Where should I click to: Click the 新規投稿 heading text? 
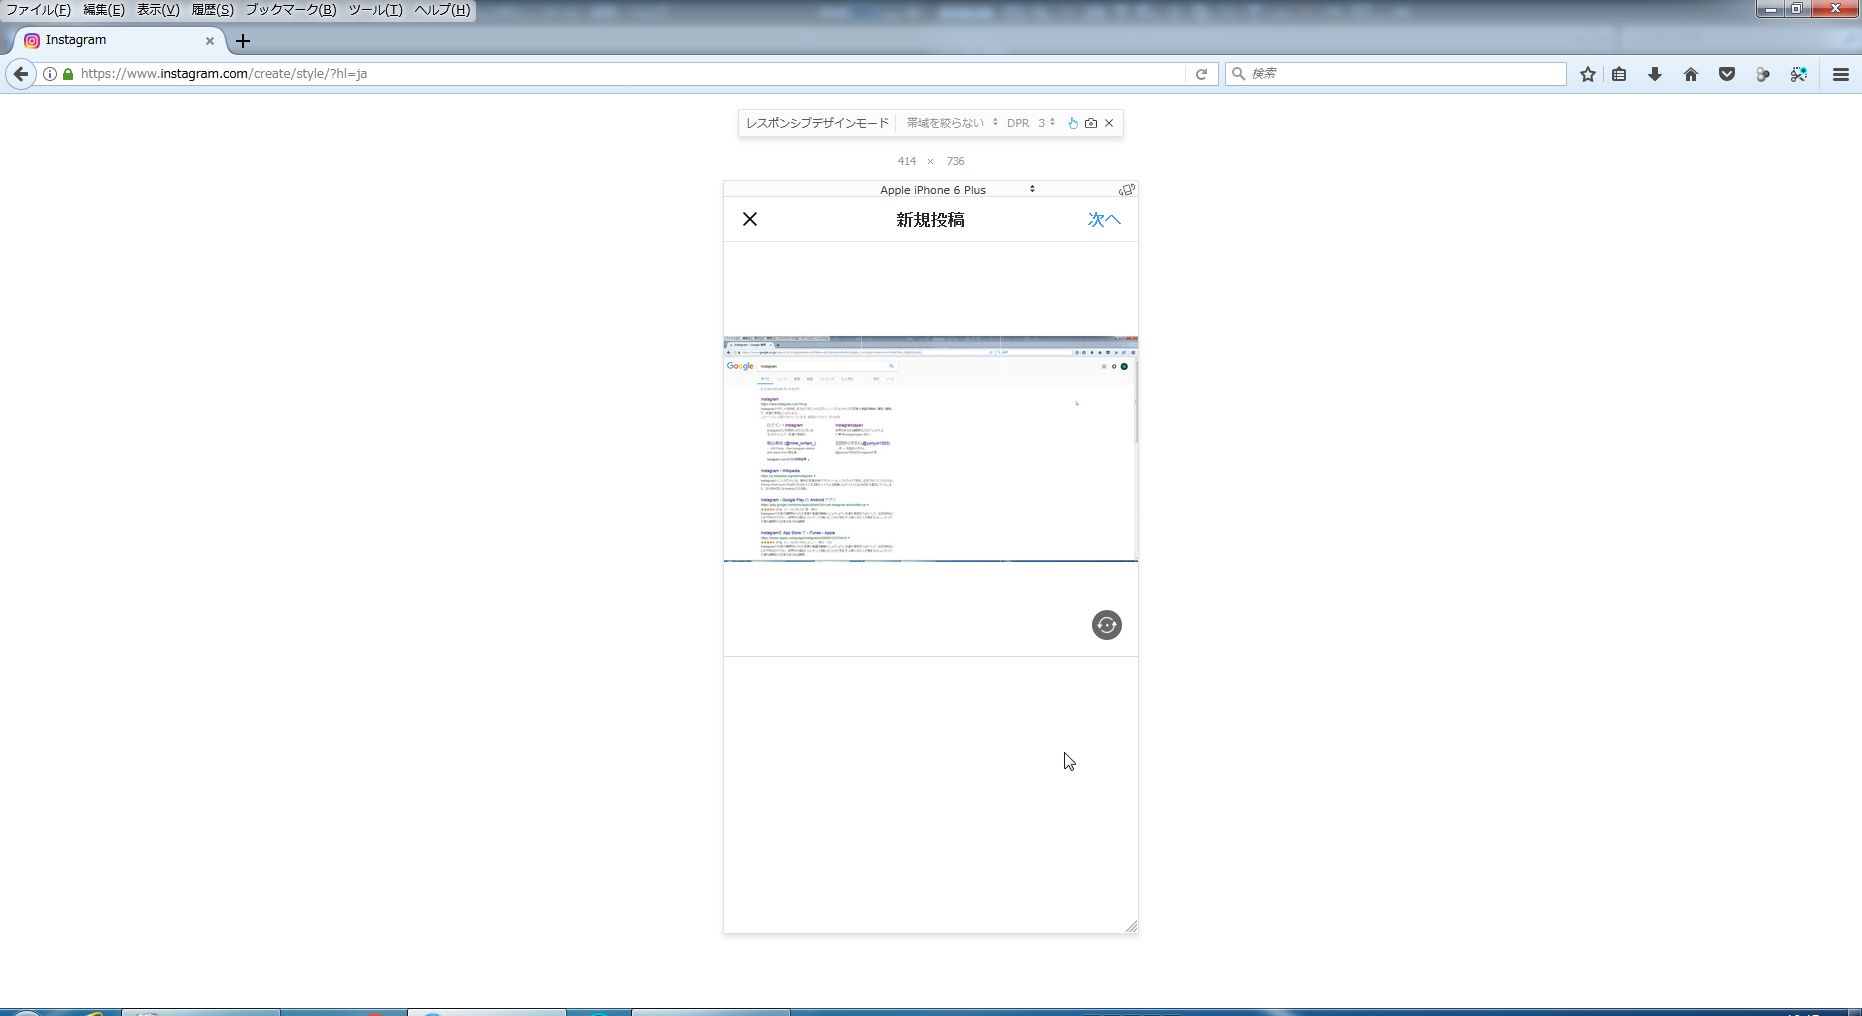click(930, 220)
